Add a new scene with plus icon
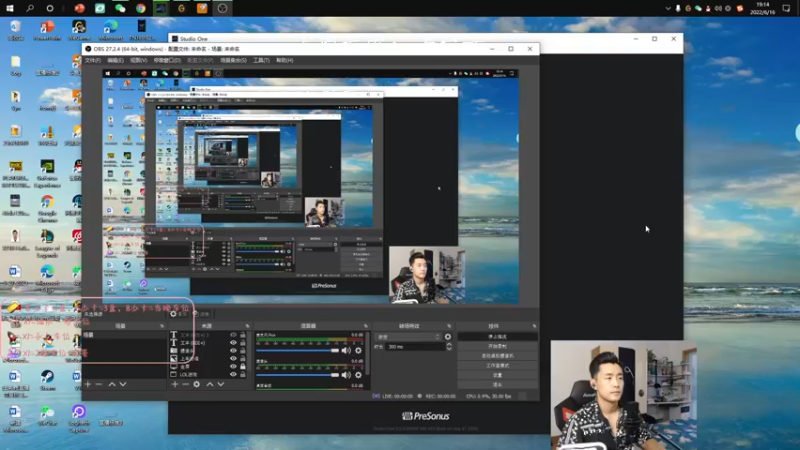Viewport: 800px width, 450px height. click(88, 384)
